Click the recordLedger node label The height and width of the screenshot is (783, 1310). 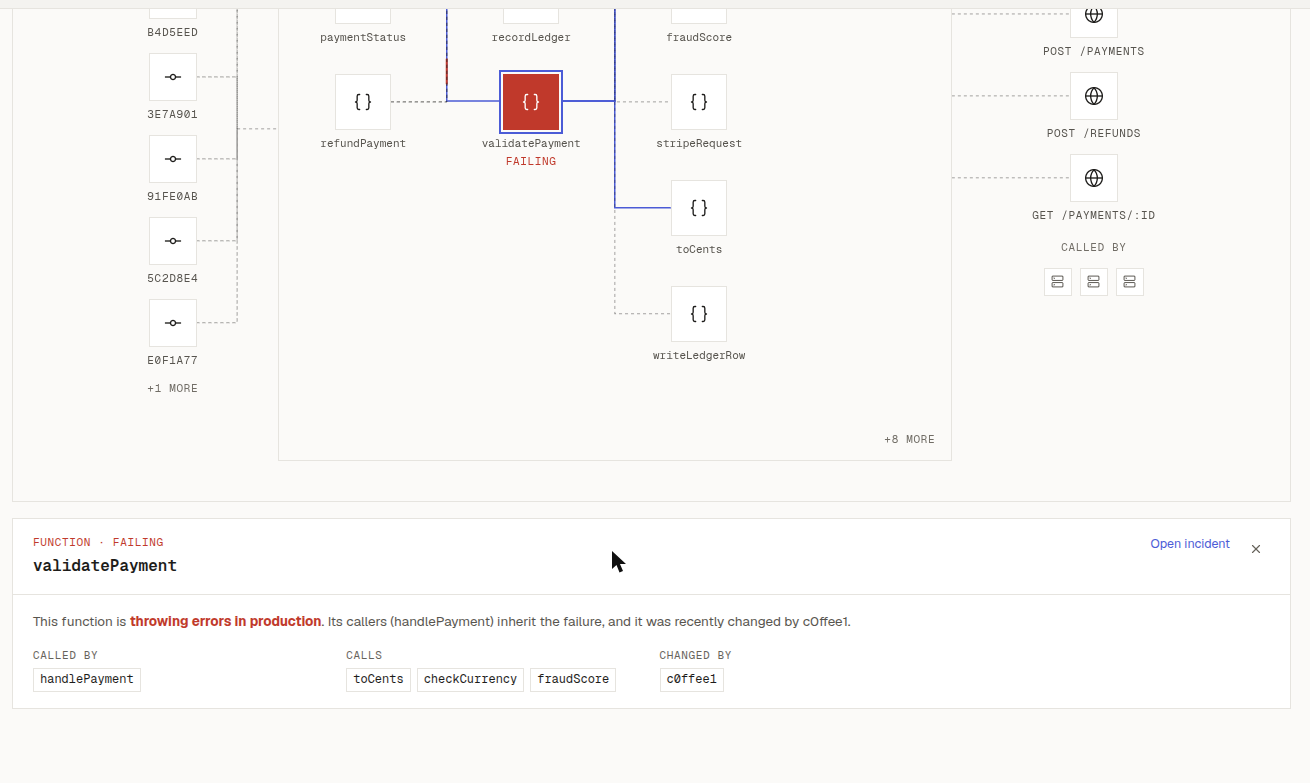[x=531, y=37]
